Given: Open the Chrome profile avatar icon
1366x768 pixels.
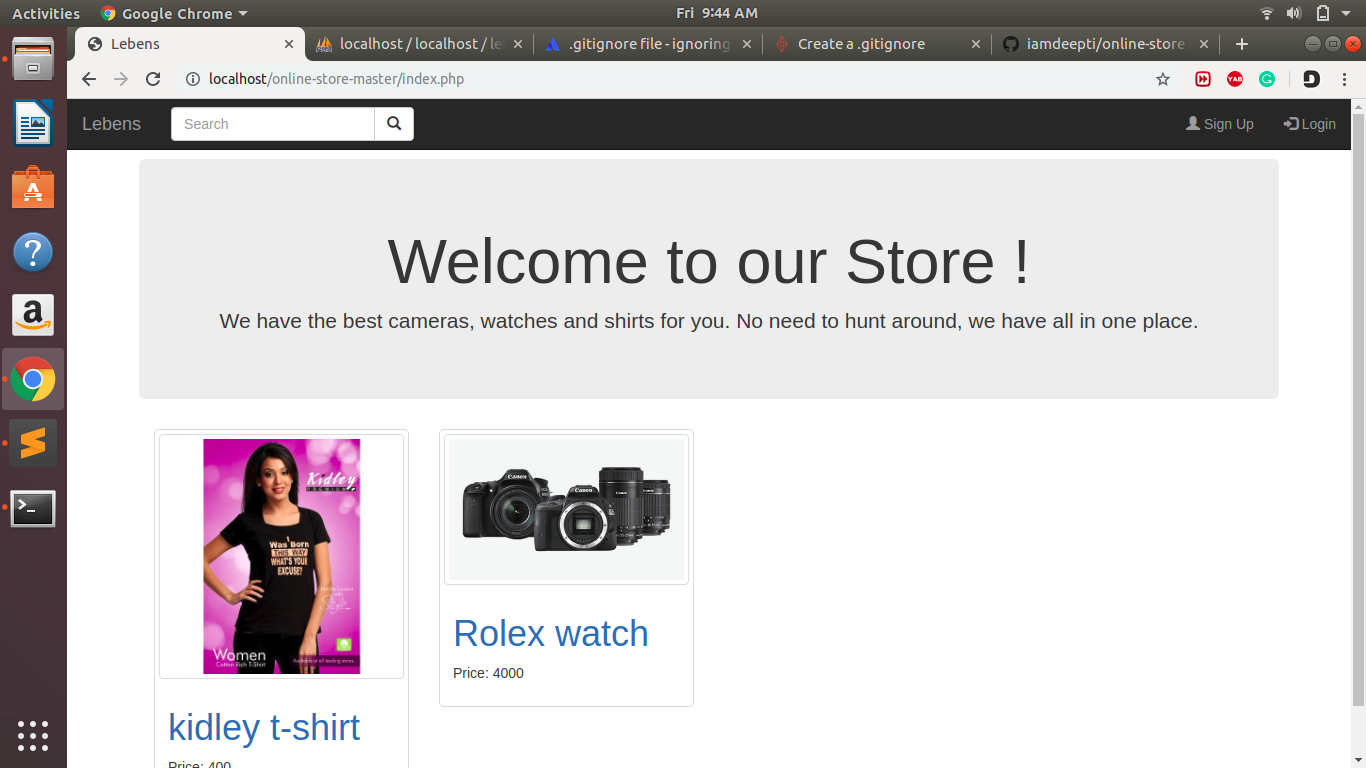Looking at the screenshot, I should (x=1311, y=79).
